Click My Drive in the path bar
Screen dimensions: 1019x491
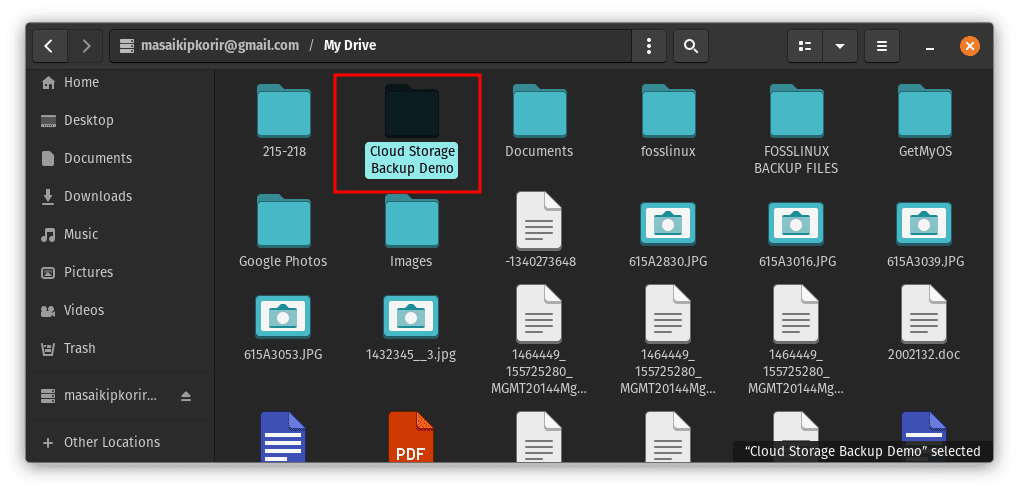click(x=350, y=45)
